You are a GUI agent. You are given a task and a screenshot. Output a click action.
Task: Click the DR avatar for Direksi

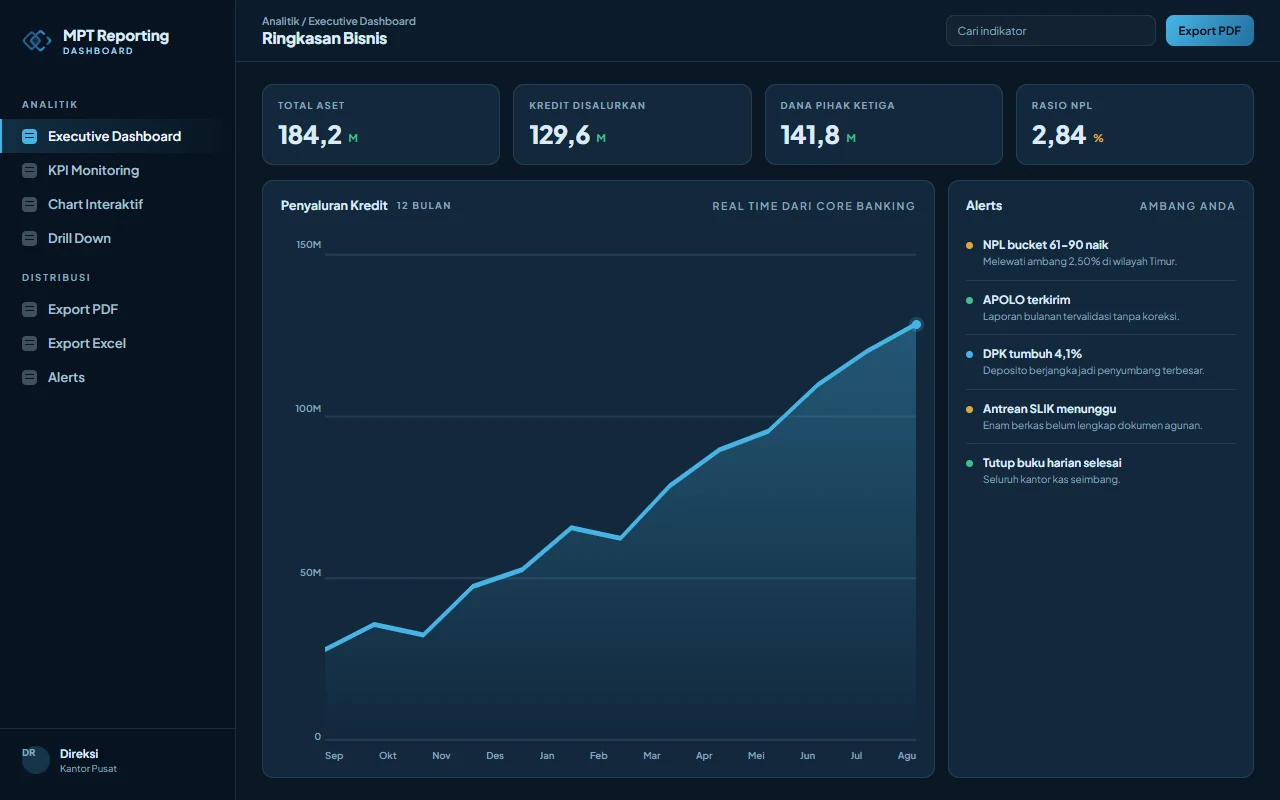(x=36, y=760)
